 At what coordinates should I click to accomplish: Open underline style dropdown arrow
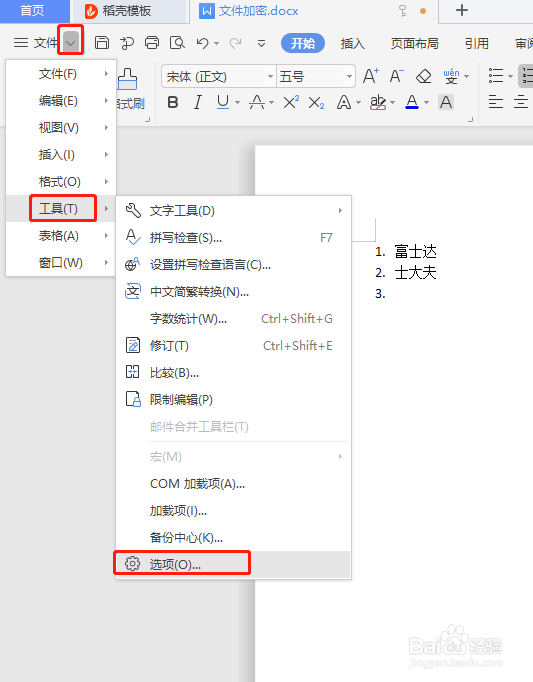(x=238, y=103)
